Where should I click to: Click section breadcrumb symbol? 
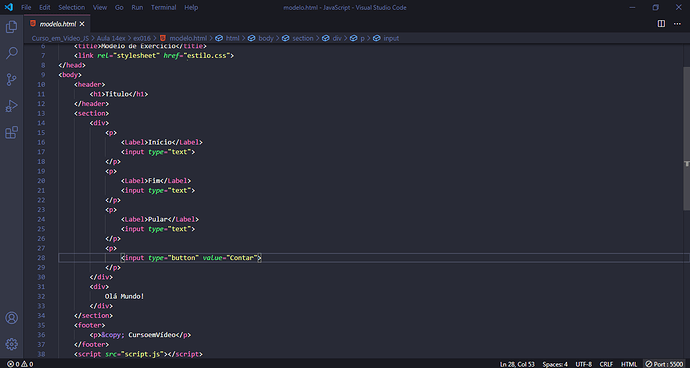303,38
